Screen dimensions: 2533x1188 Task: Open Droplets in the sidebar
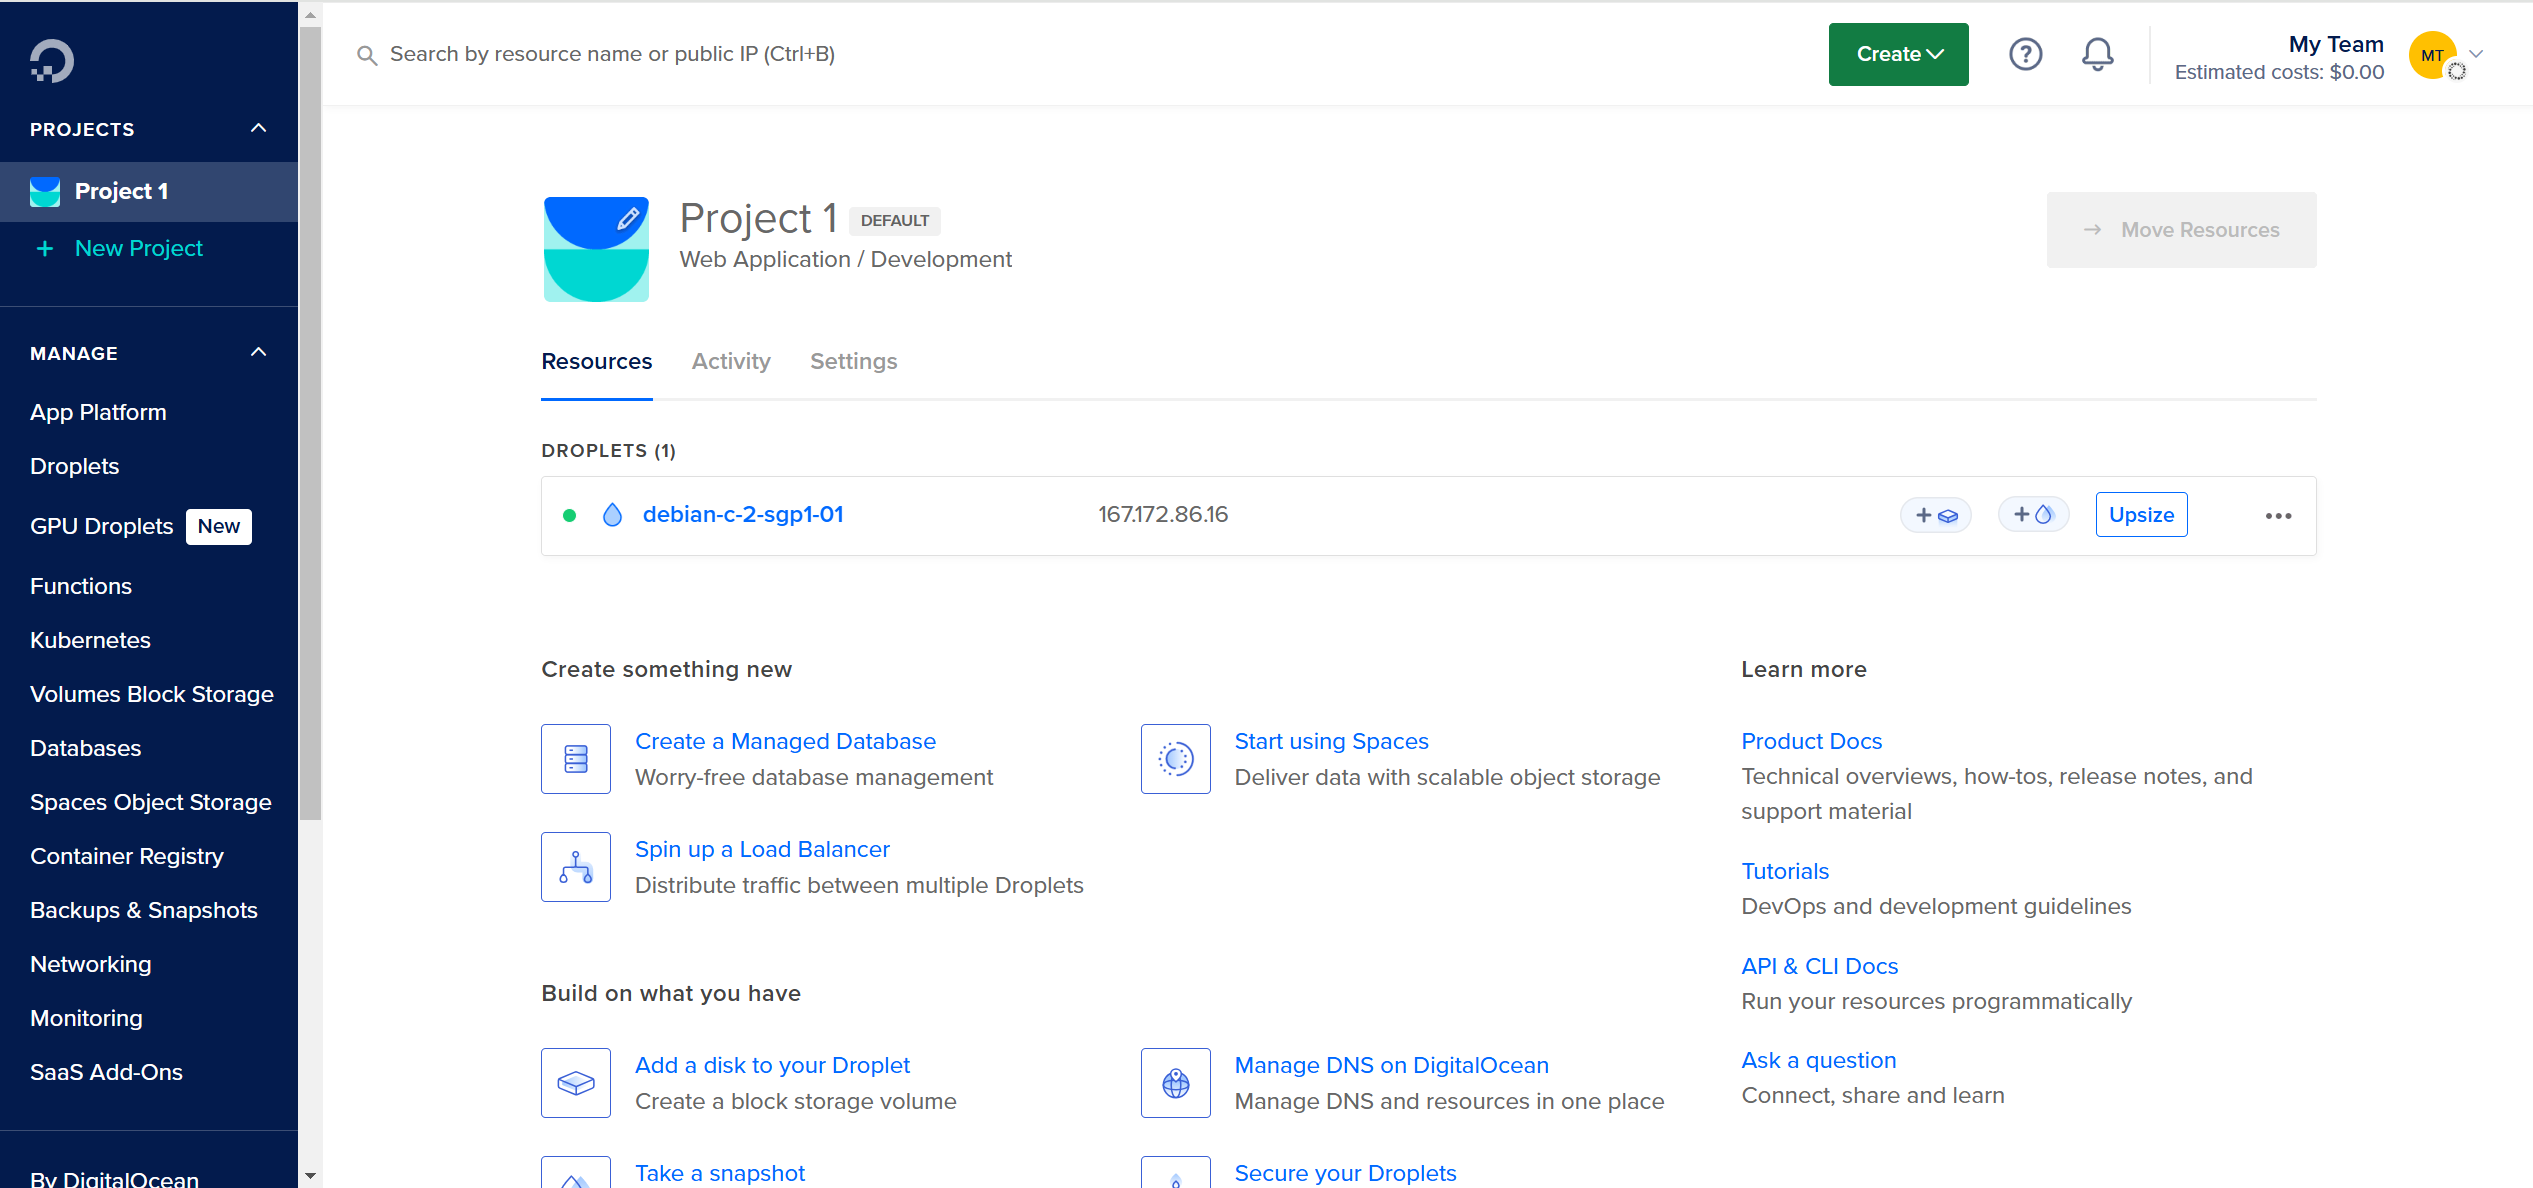point(75,466)
